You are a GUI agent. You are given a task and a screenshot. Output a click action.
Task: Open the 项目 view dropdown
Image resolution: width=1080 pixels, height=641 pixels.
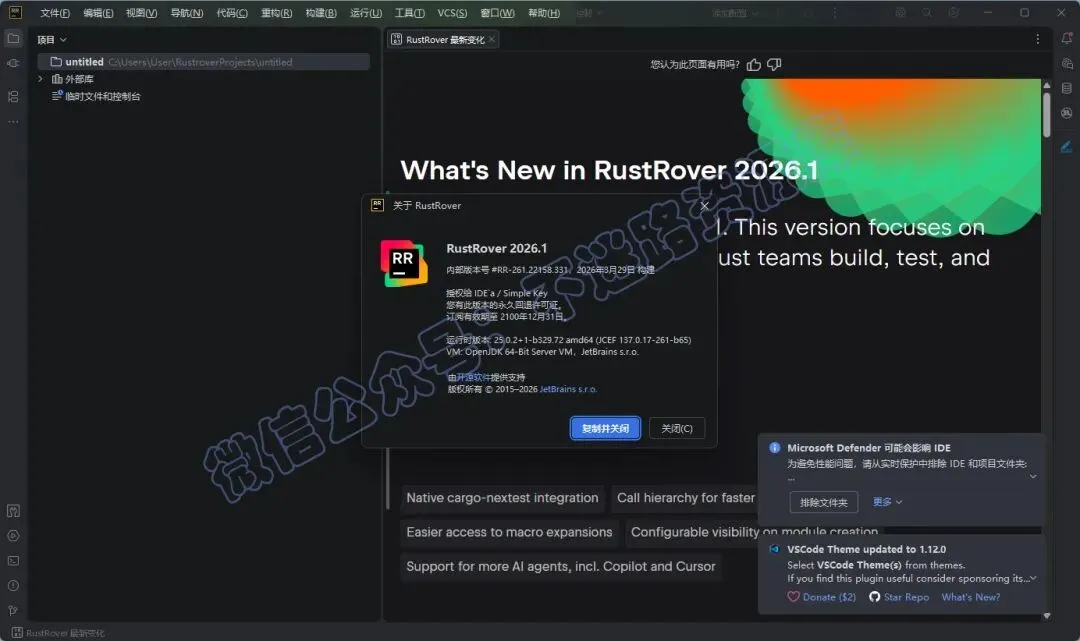52,40
